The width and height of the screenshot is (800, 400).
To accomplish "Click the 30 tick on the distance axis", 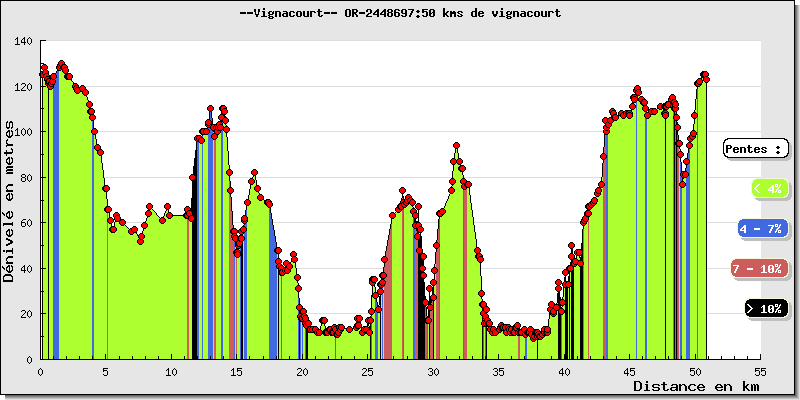I will [x=433, y=370].
